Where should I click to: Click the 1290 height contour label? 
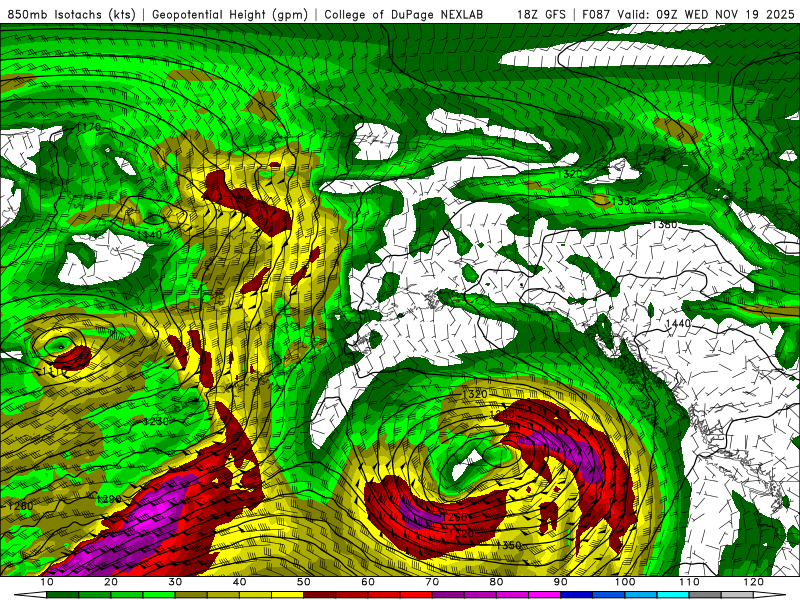pos(109,498)
